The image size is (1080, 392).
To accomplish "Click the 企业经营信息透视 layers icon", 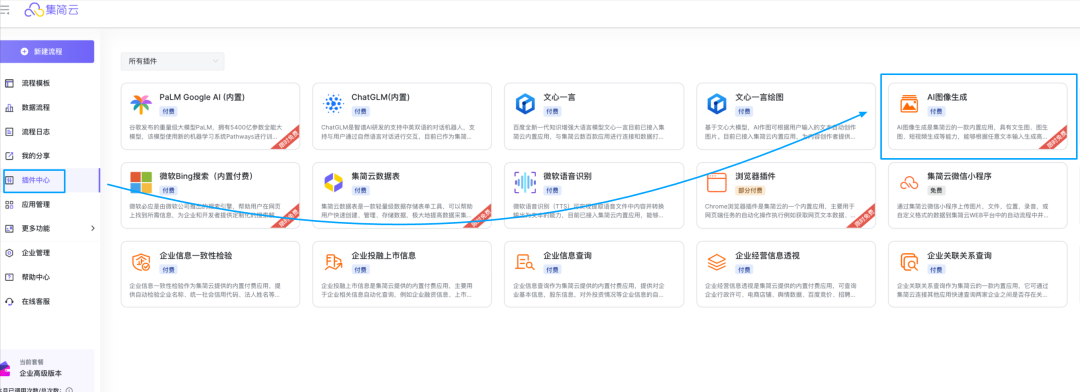I will click(718, 262).
